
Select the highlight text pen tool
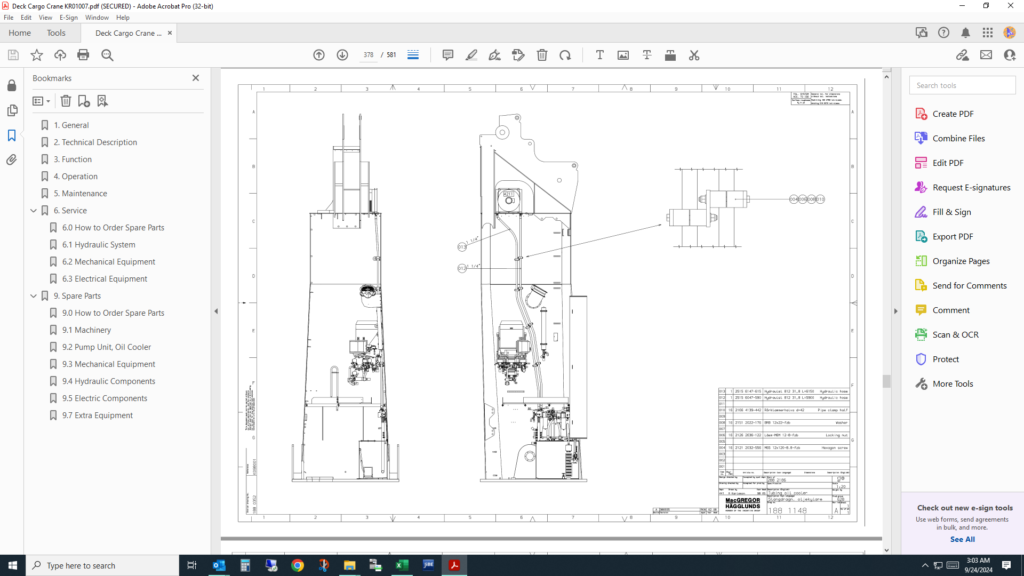click(x=472, y=56)
